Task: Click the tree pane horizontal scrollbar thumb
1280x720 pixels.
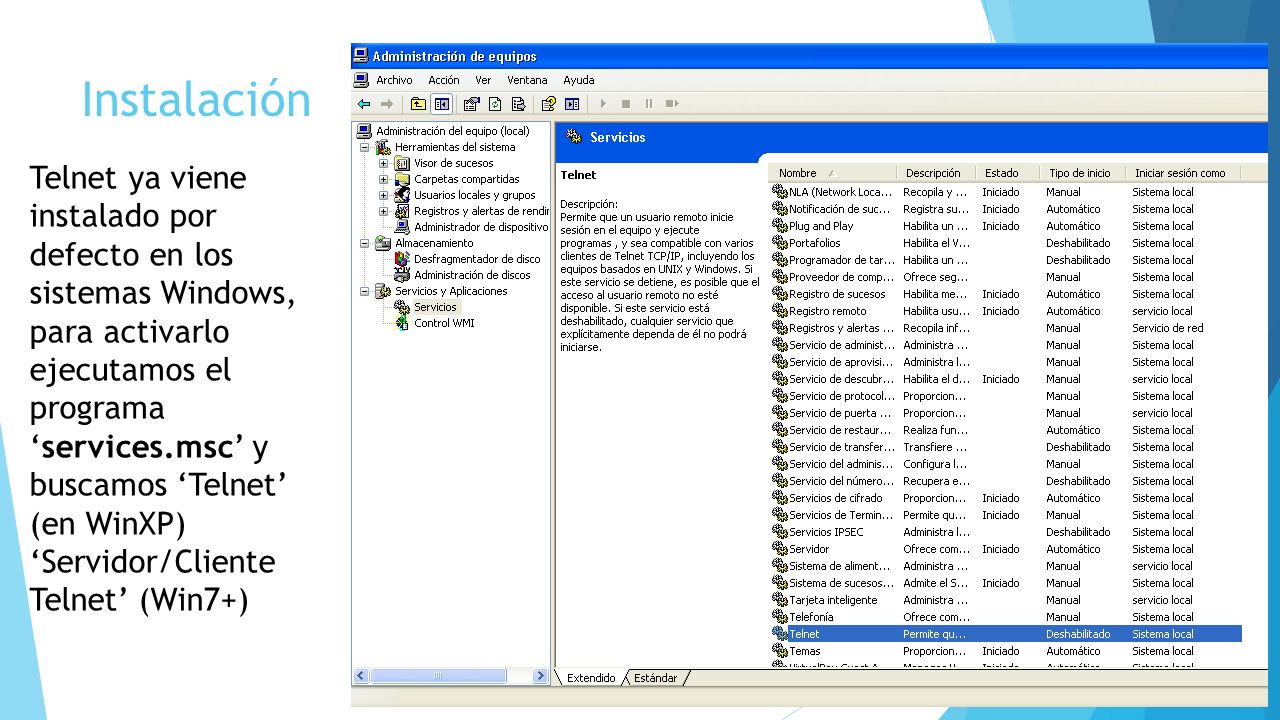Action: pyautogui.click(x=437, y=676)
